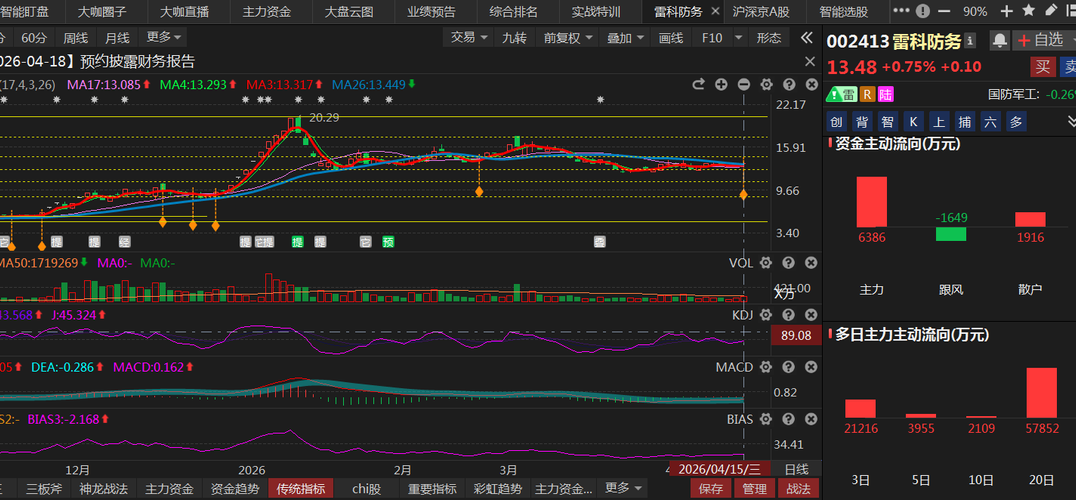Click the 九转 toolbar button
1076x500 pixels.
514,38
